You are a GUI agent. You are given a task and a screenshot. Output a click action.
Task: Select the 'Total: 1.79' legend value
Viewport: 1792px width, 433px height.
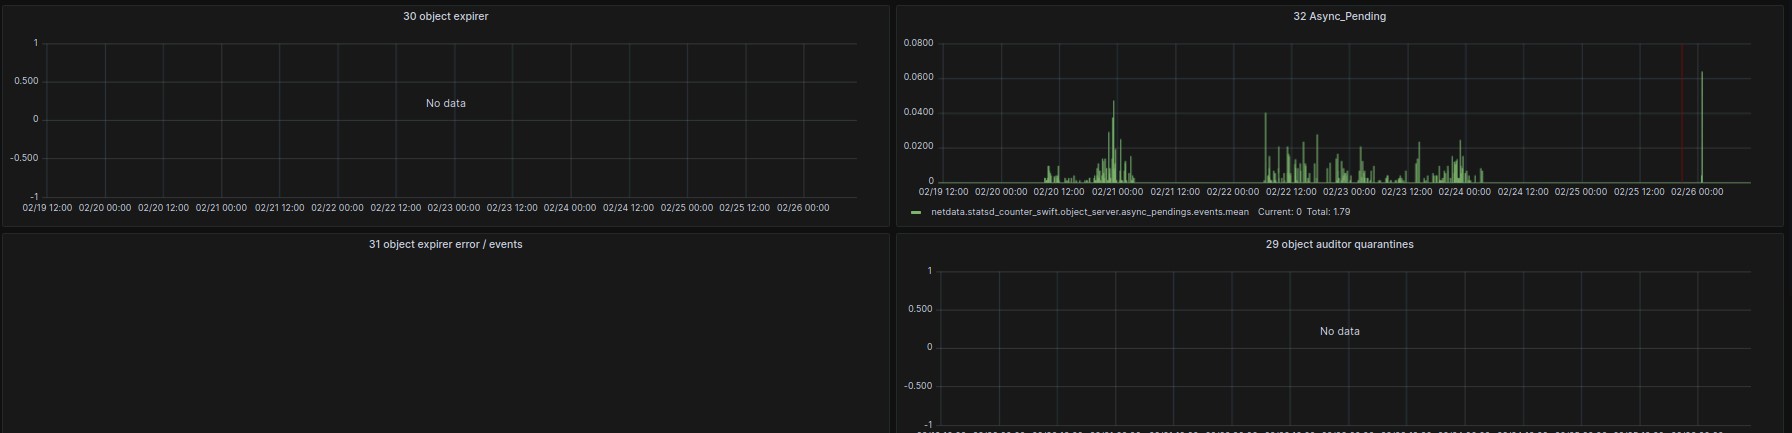point(1328,212)
